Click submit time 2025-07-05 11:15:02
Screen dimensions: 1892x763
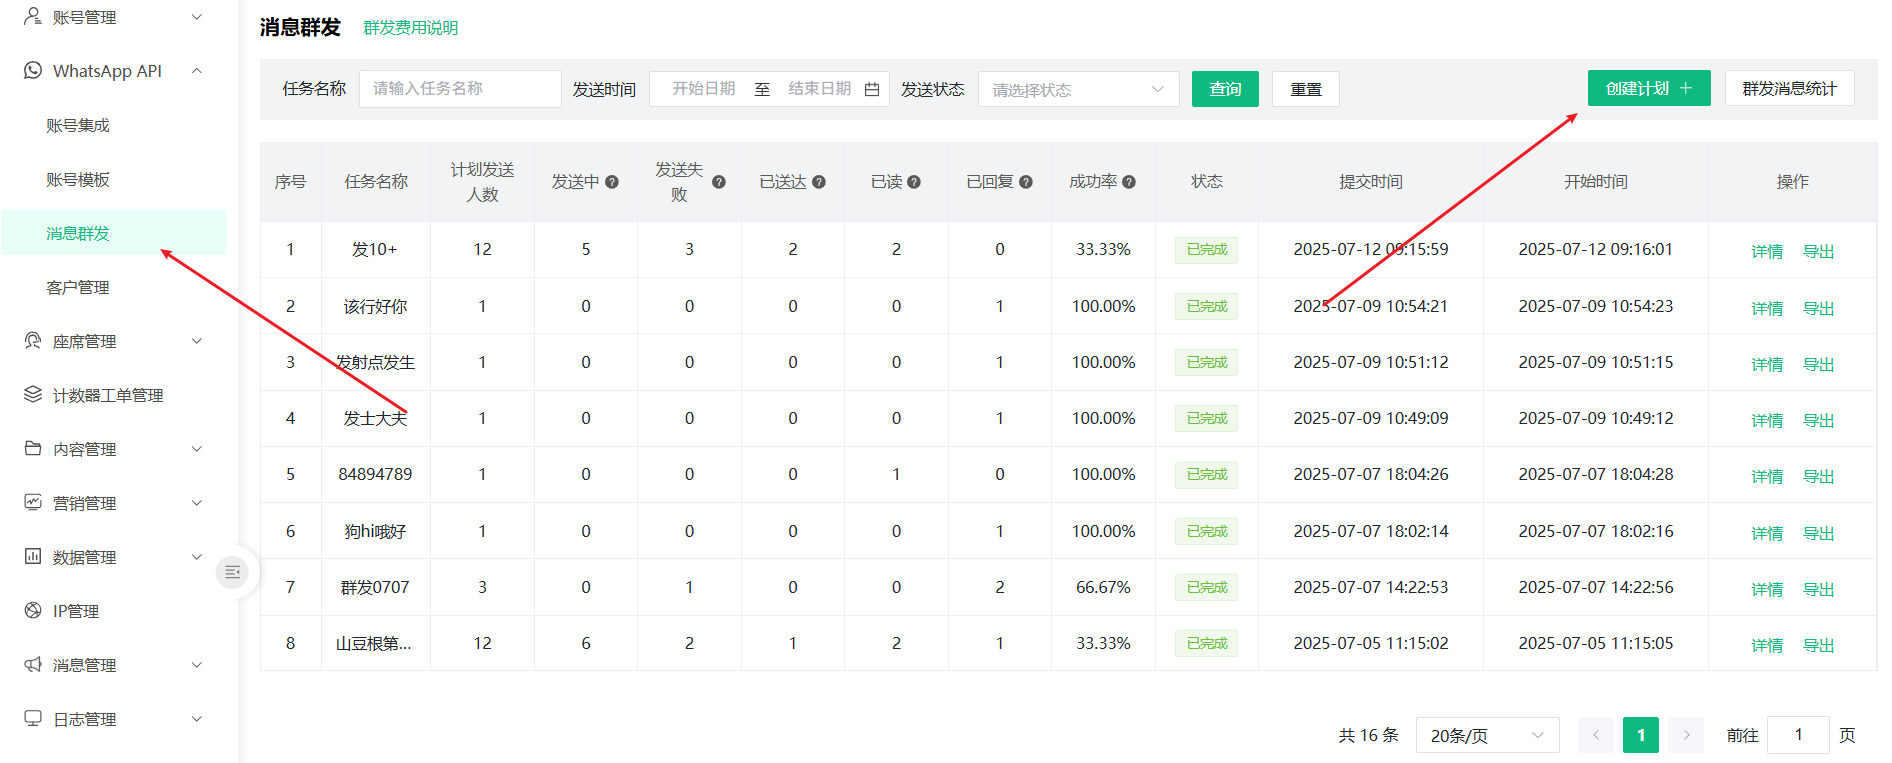coord(1371,643)
